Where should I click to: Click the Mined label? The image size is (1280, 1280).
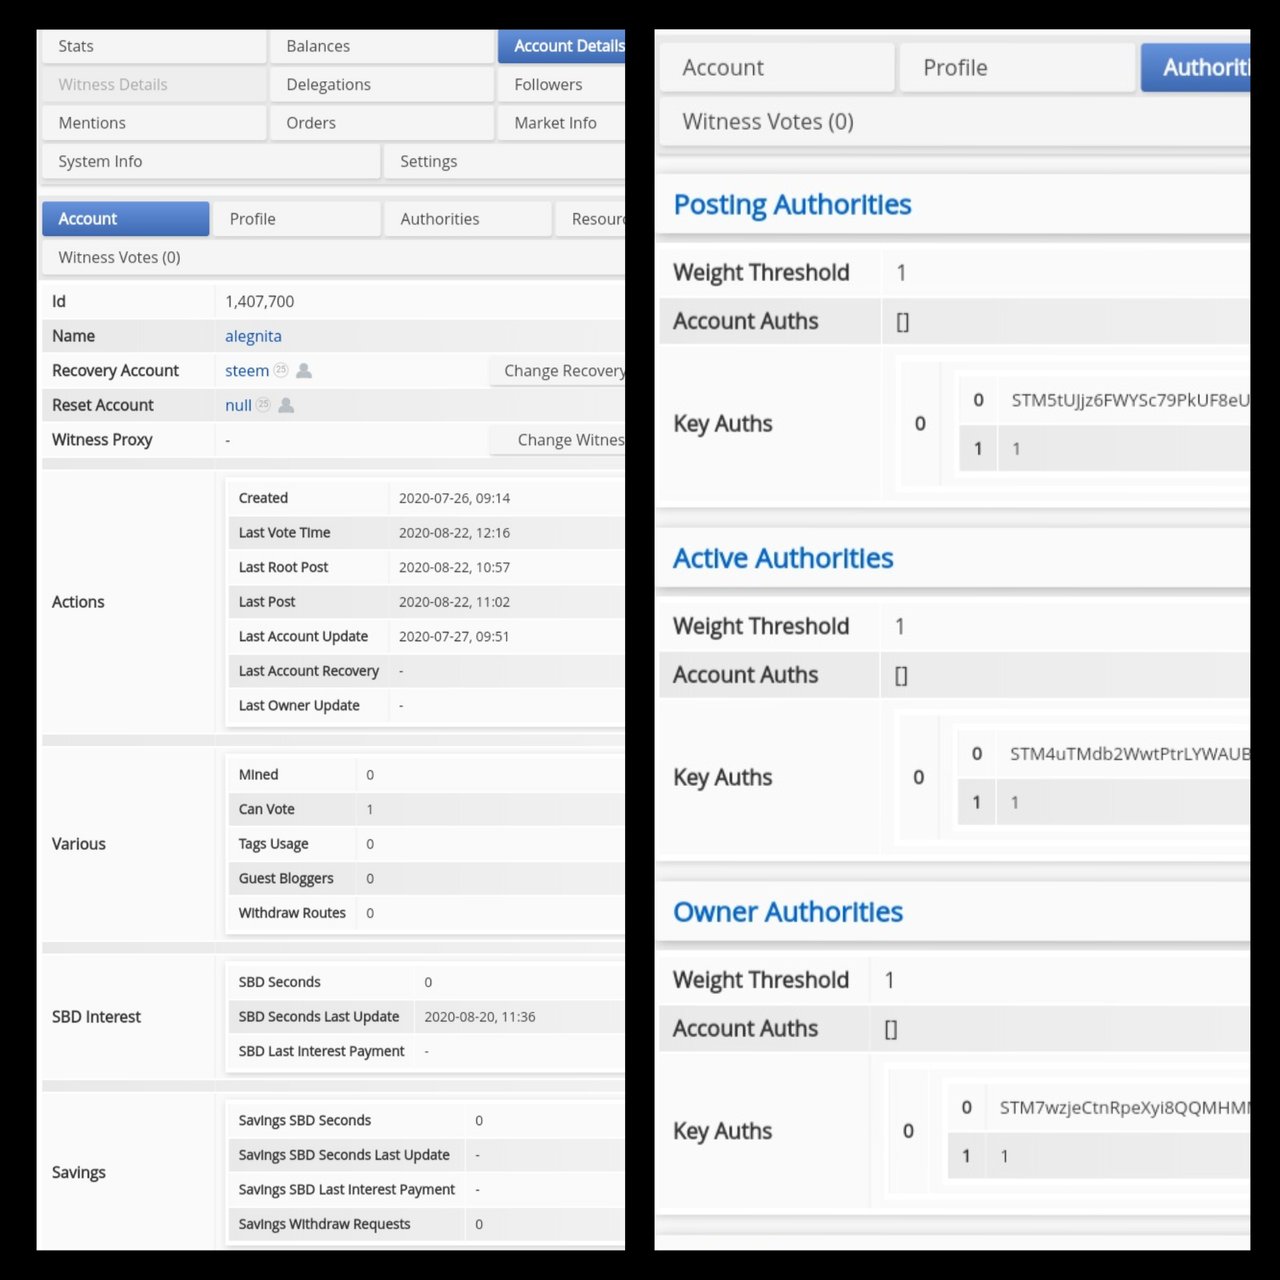pos(258,775)
